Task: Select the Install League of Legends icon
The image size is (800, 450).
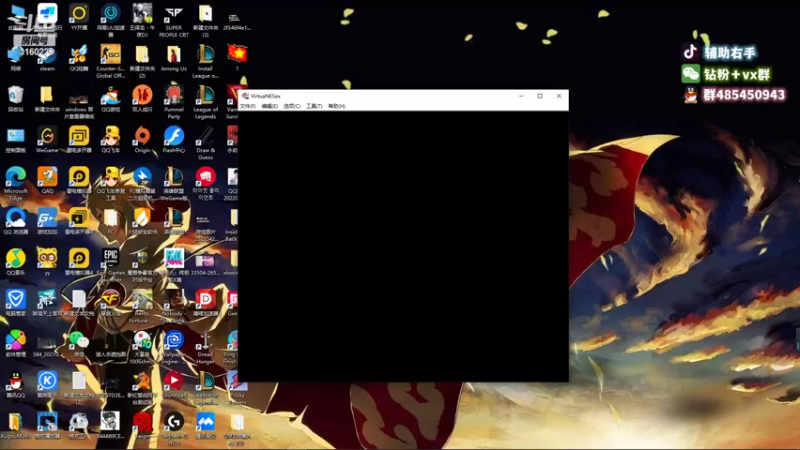Action: 205,61
